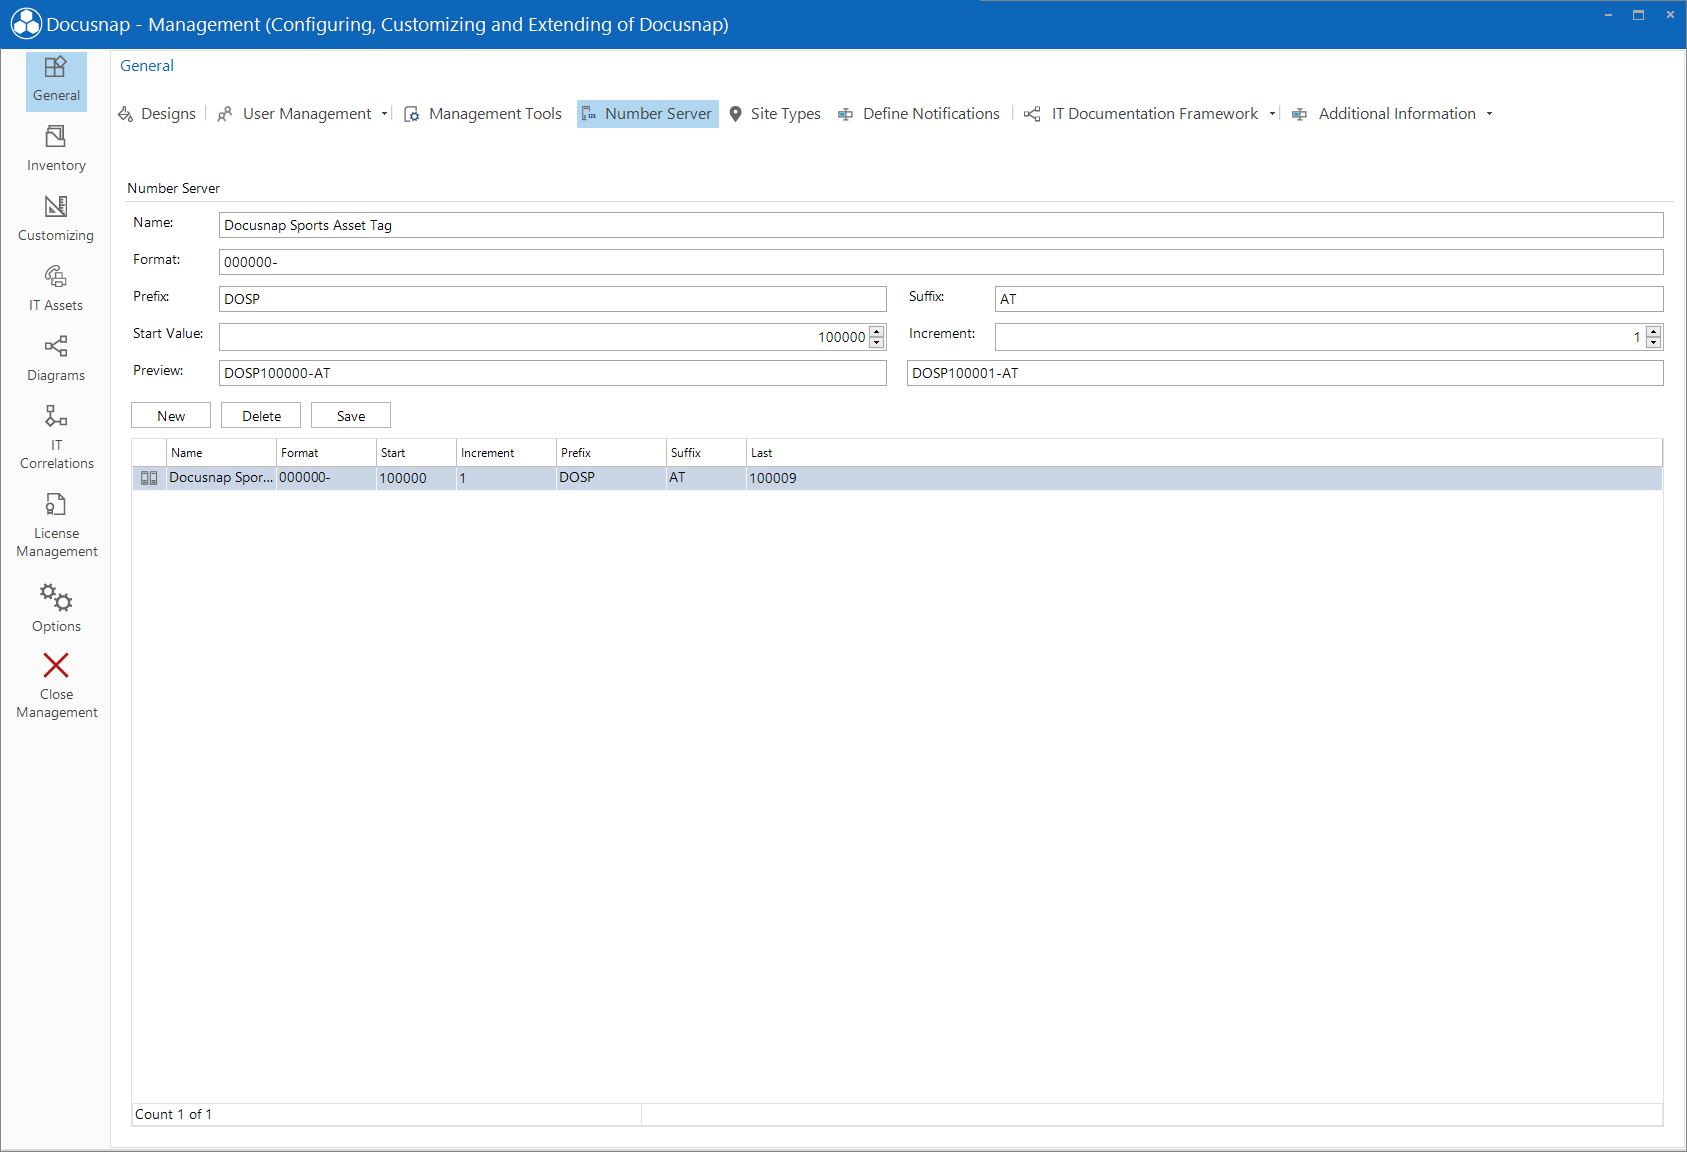Viewport: 1687px width, 1152px height.
Task: Click into the Format input field
Action: (941, 262)
